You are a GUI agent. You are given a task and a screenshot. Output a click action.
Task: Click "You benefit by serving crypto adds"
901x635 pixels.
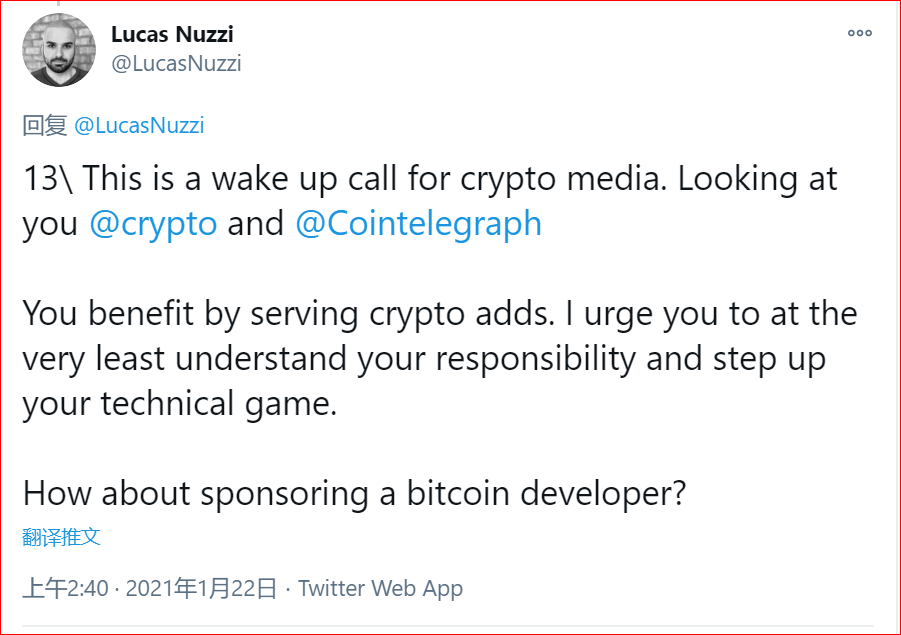pos(284,313)
